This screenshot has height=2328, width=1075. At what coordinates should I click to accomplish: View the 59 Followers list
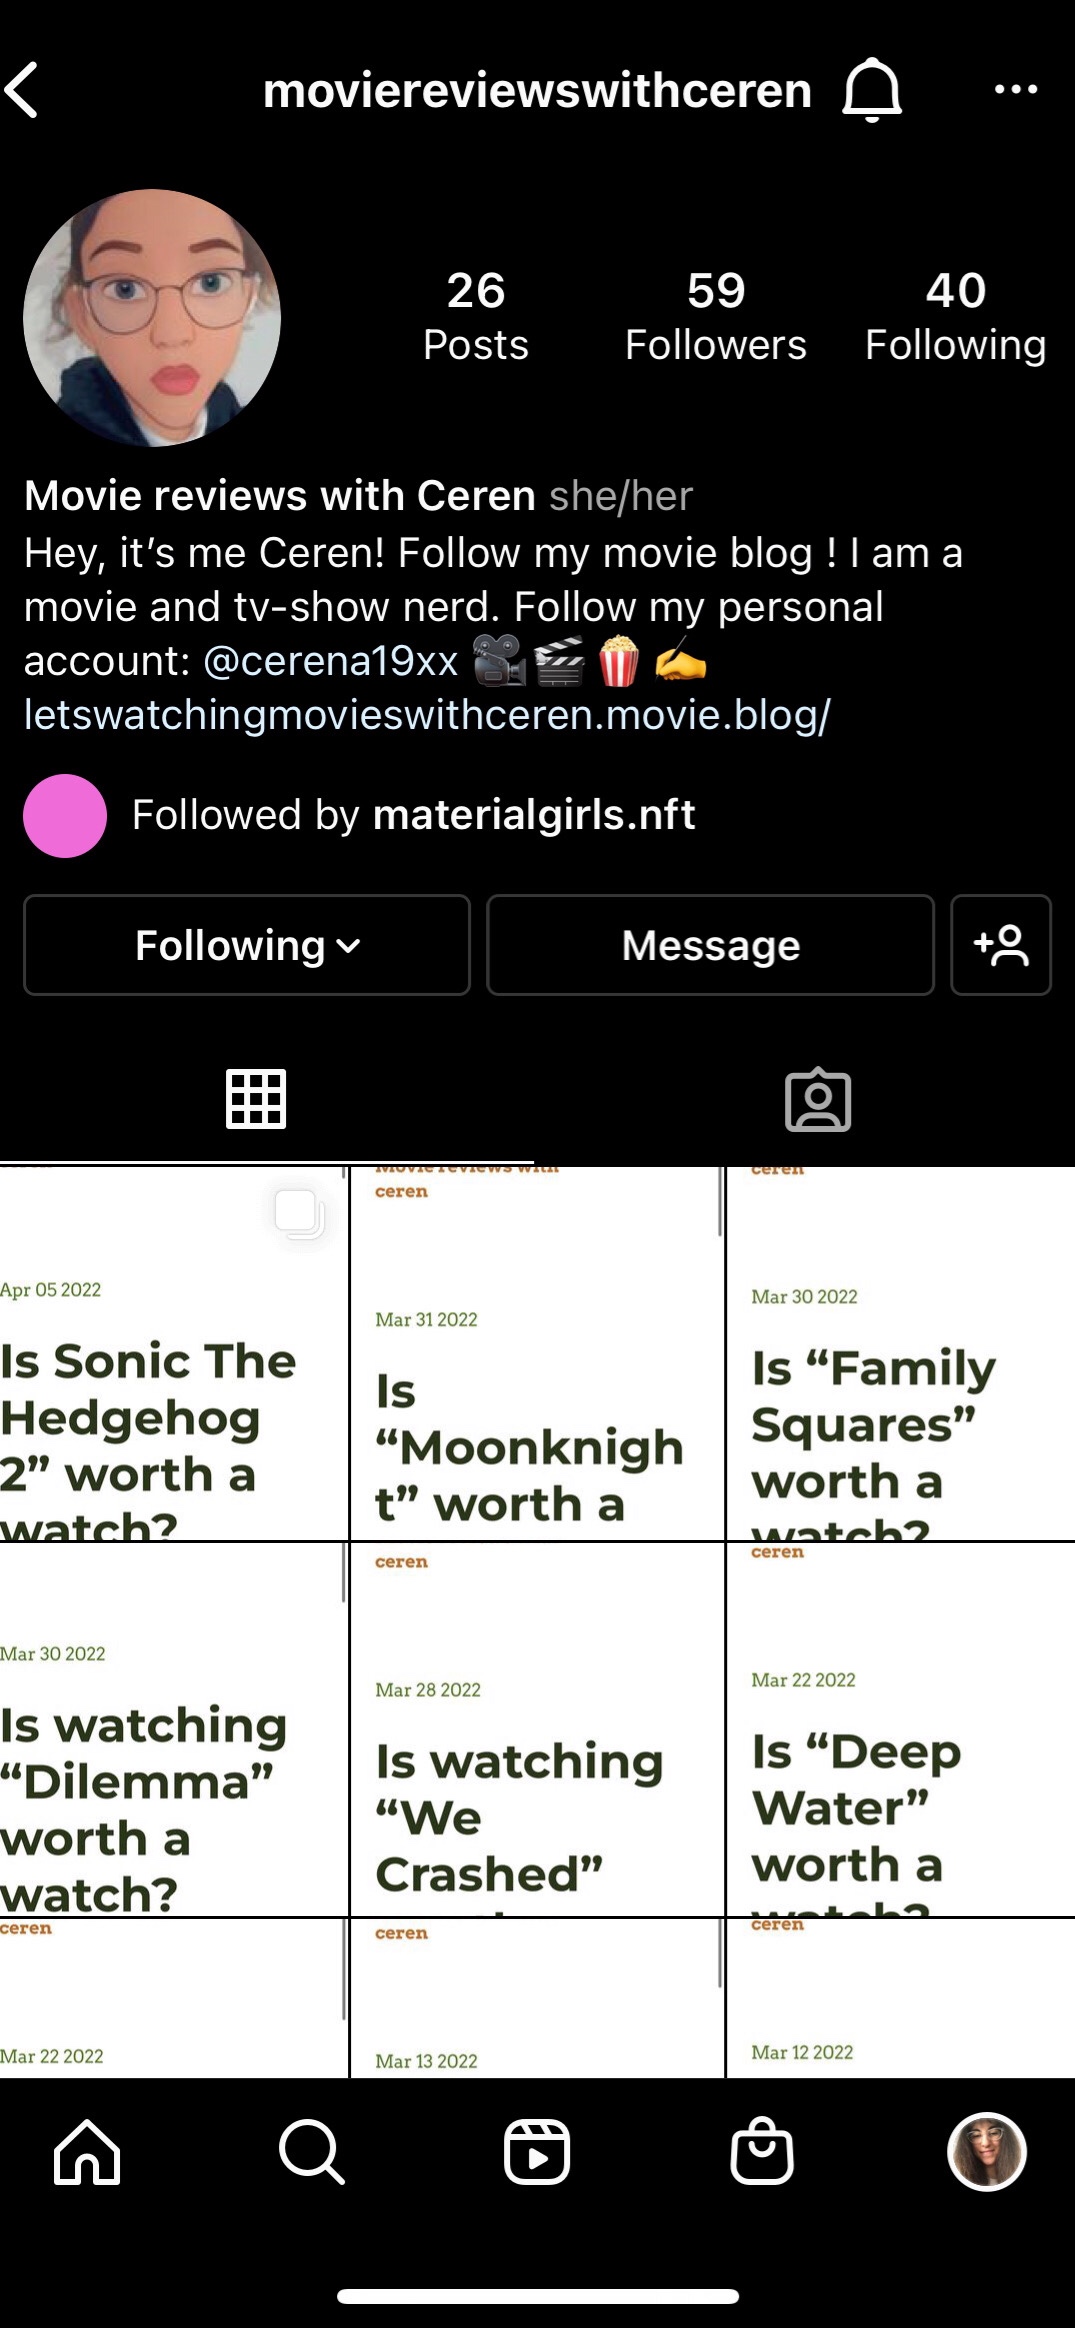tap(715, 316)
